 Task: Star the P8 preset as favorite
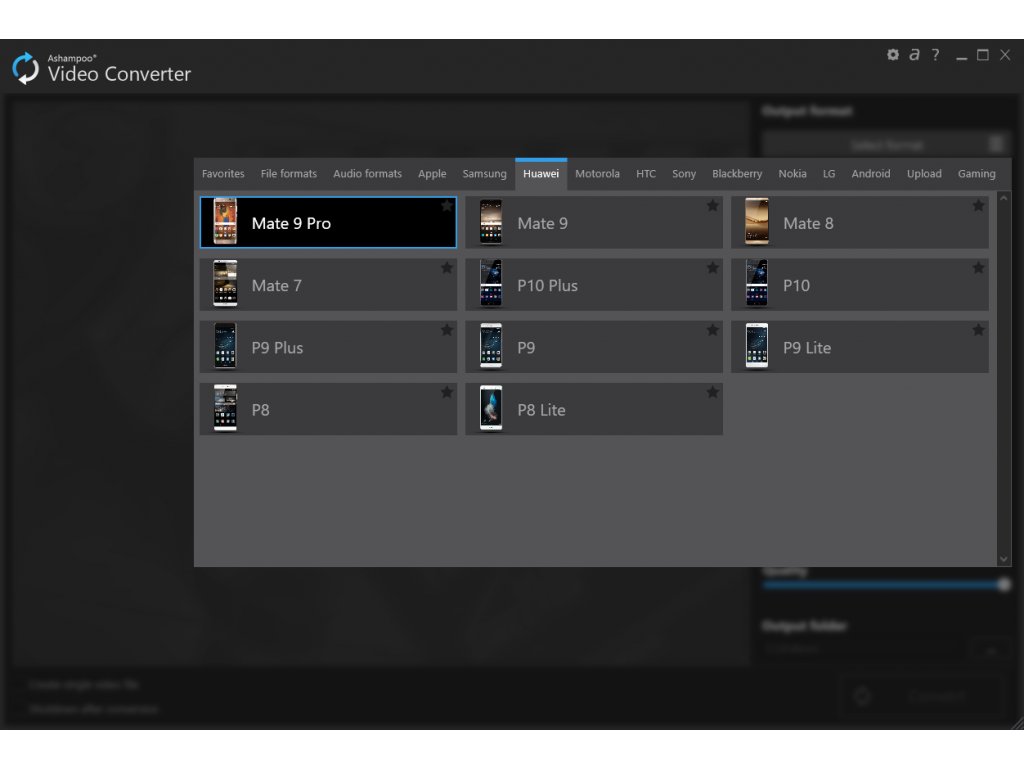[447, 392]
